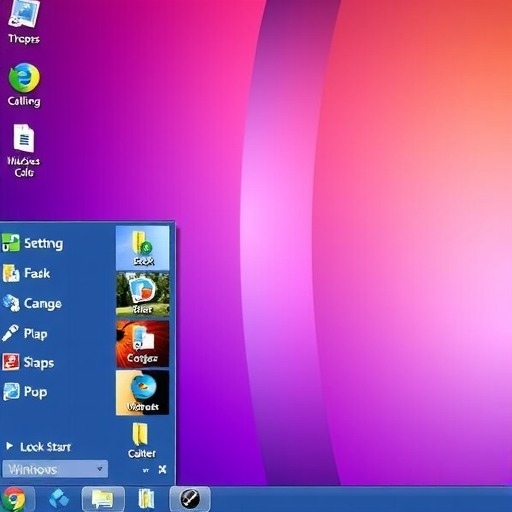512x512 pixels.
Task: Open the document desktop icon labeled Cale
Action: point(24,150)
